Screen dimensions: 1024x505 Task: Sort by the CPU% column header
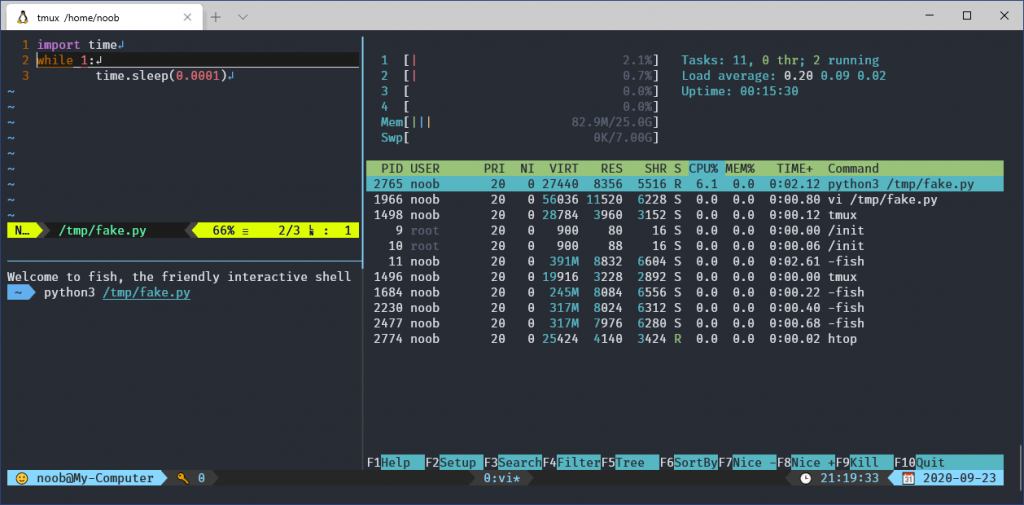click(703, 169)
